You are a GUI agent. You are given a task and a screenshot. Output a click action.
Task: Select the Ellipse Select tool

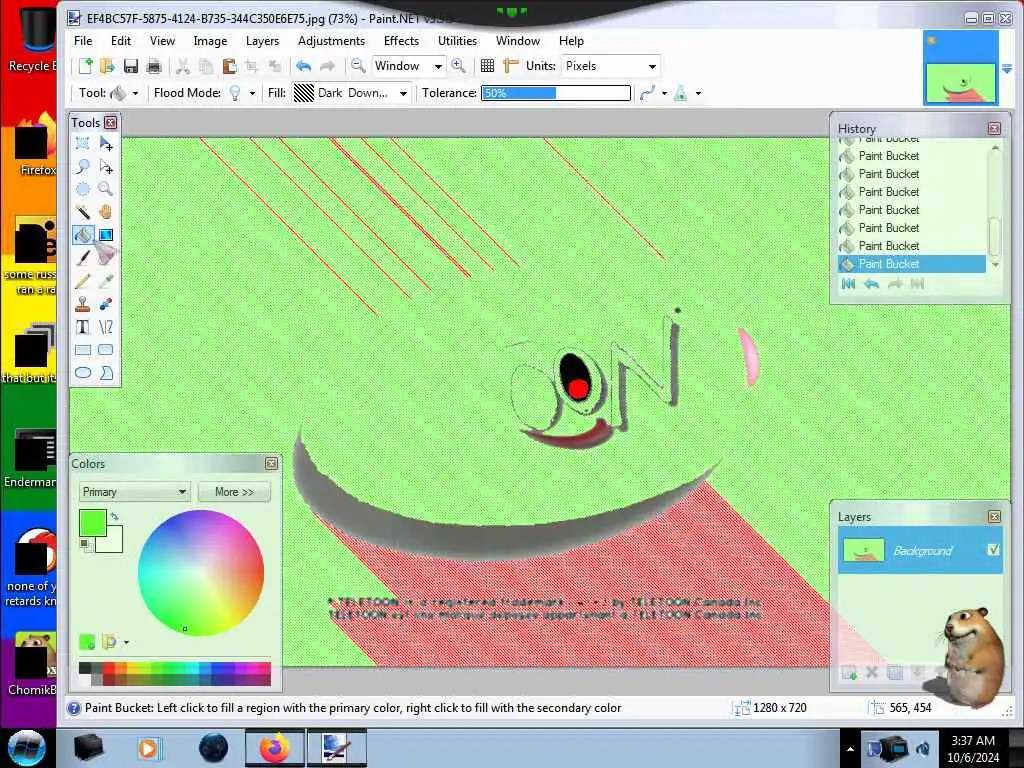[x=83, y=189]
